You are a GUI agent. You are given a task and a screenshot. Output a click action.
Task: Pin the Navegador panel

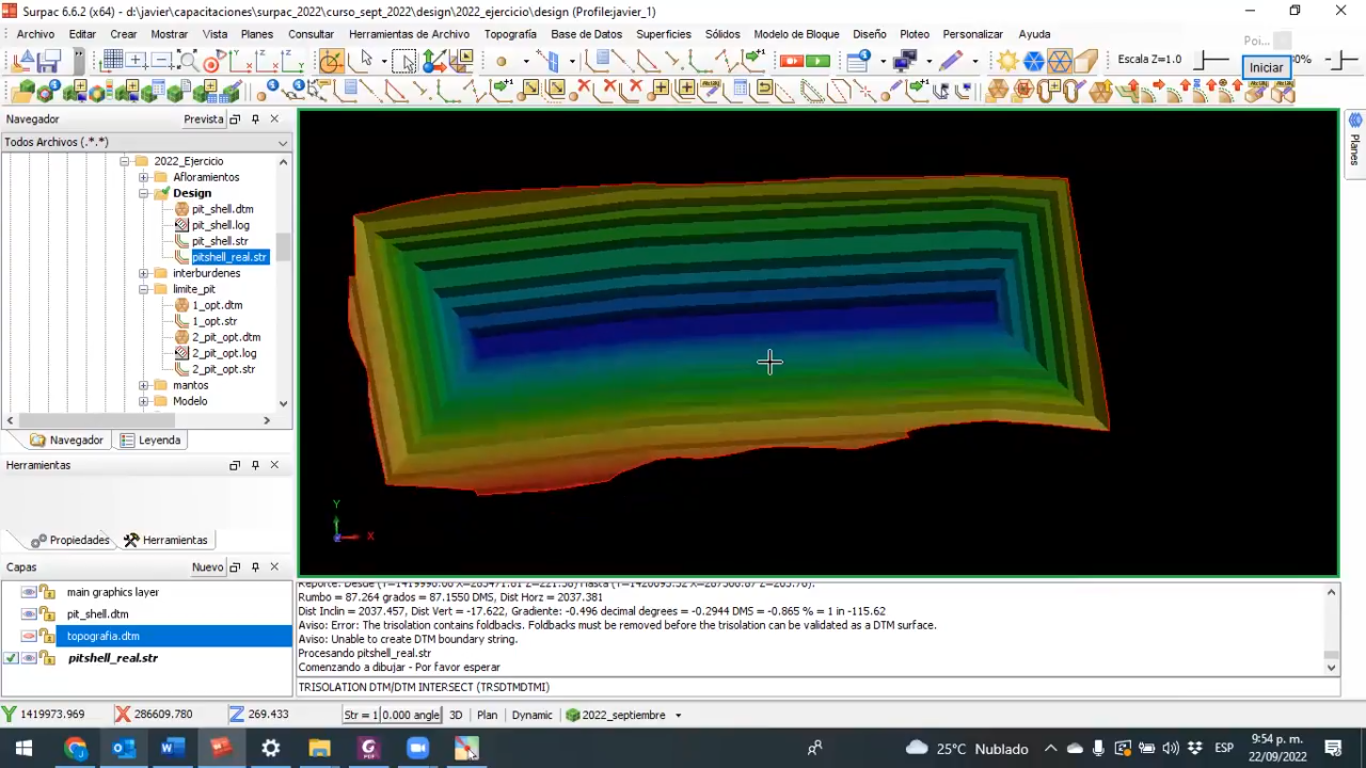coord(255,119)
